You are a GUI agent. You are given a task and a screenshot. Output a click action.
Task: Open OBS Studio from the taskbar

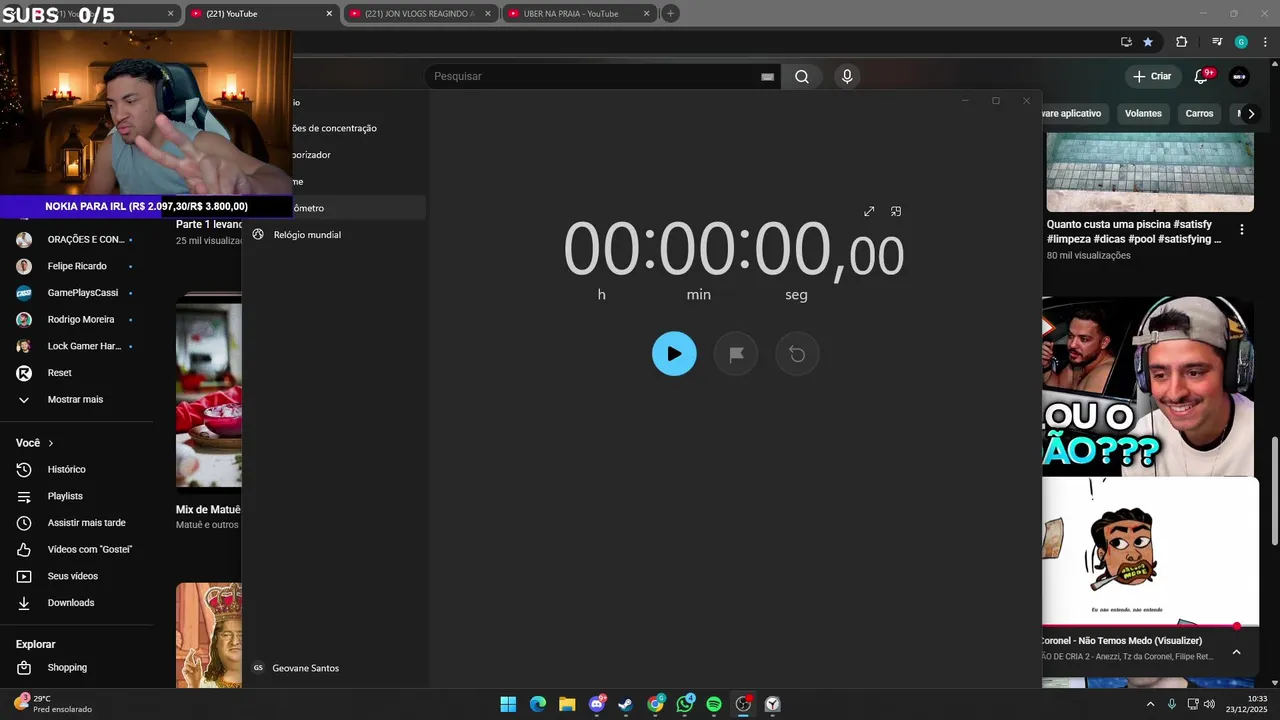coord(743,704)
